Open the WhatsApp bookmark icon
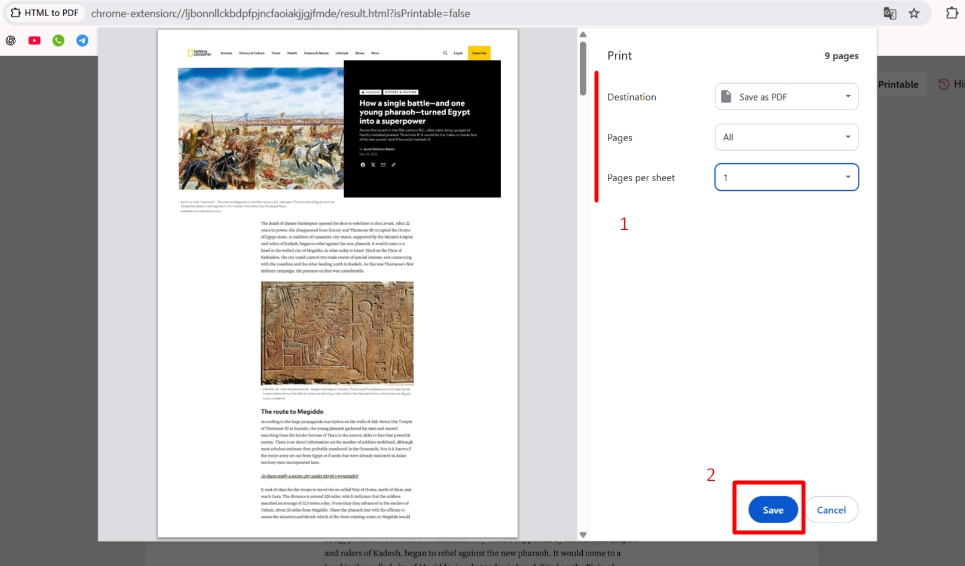965x566 pixels. pos(58,41)
